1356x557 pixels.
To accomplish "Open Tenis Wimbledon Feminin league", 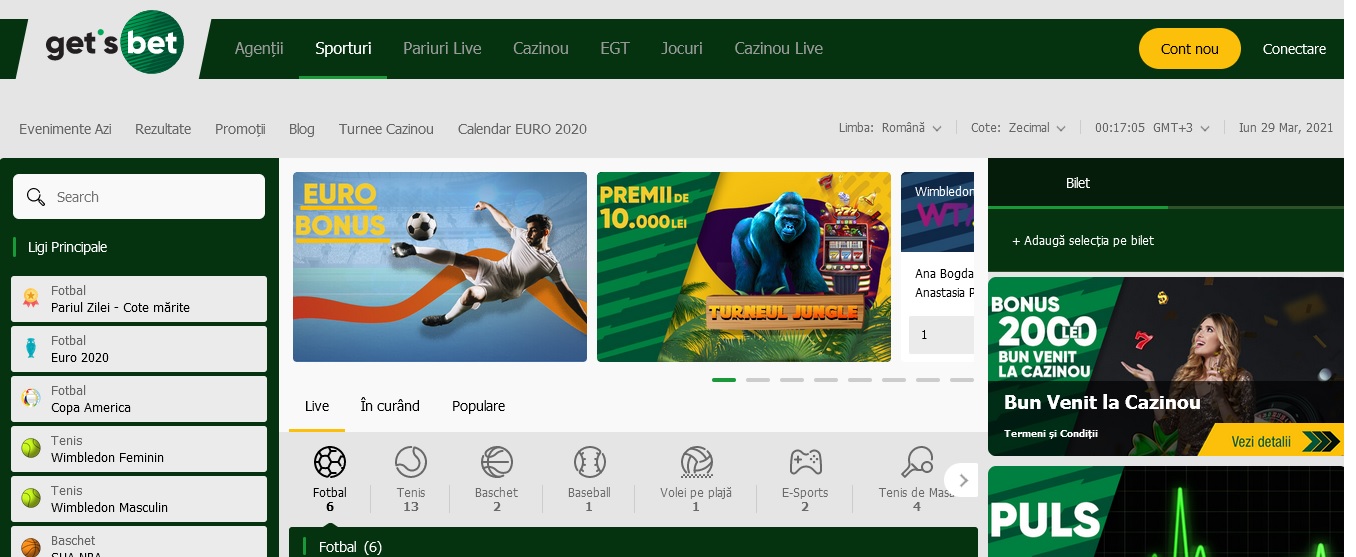I will [139, 449].
